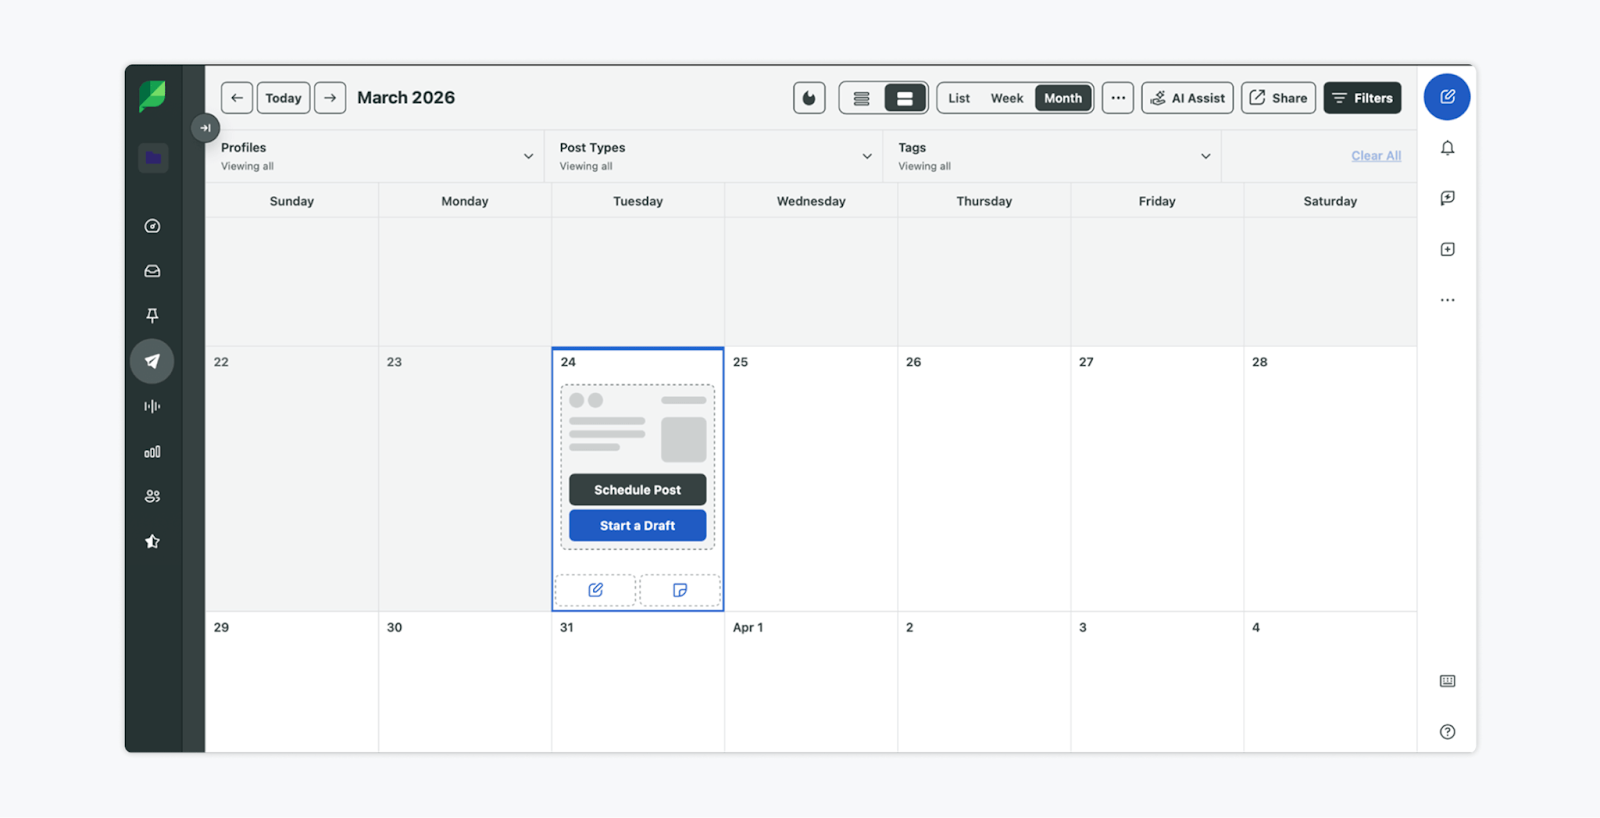
Task: Open the Inbox icon in sidebar
Action: point(152,271)
